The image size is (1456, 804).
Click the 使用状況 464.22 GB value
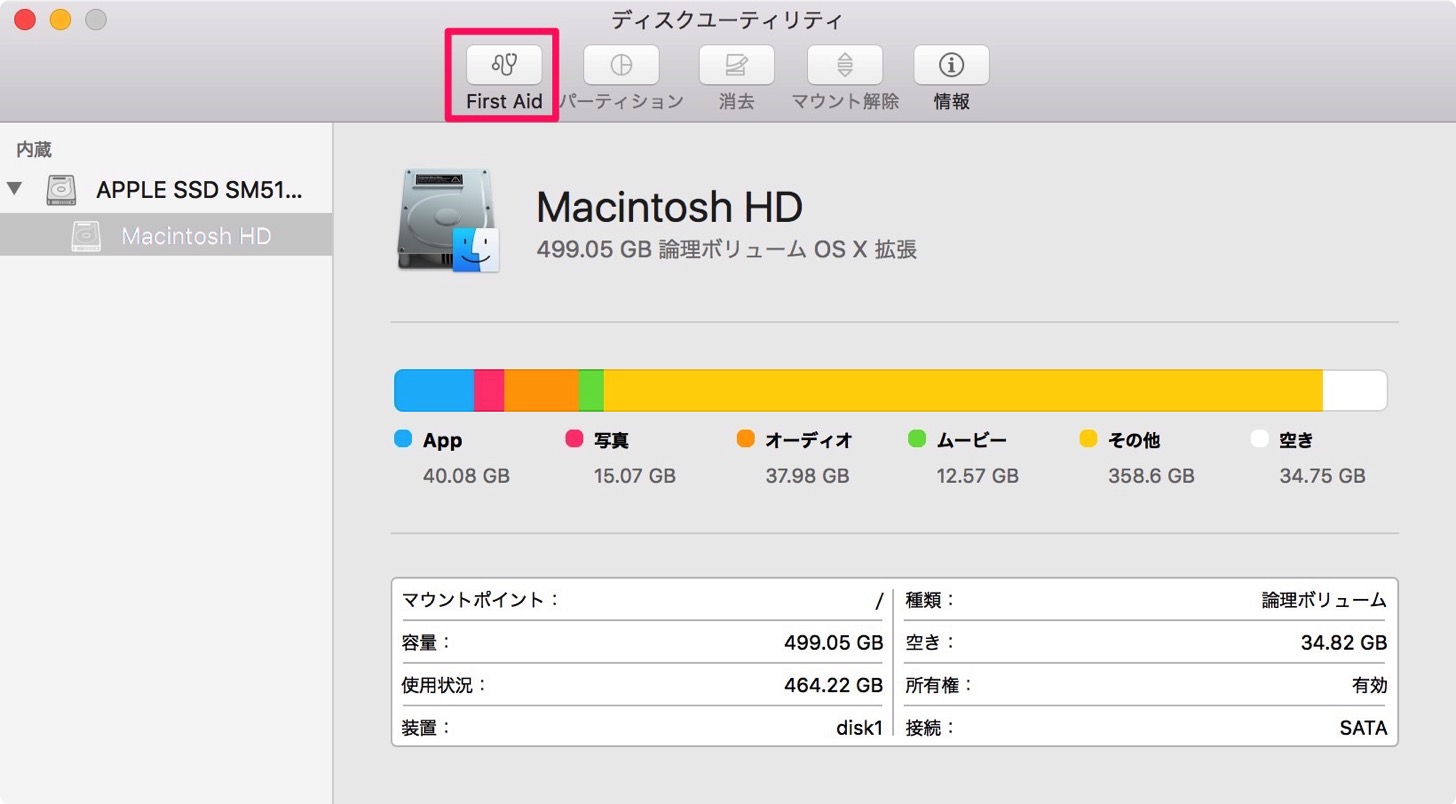pos(834,685)
